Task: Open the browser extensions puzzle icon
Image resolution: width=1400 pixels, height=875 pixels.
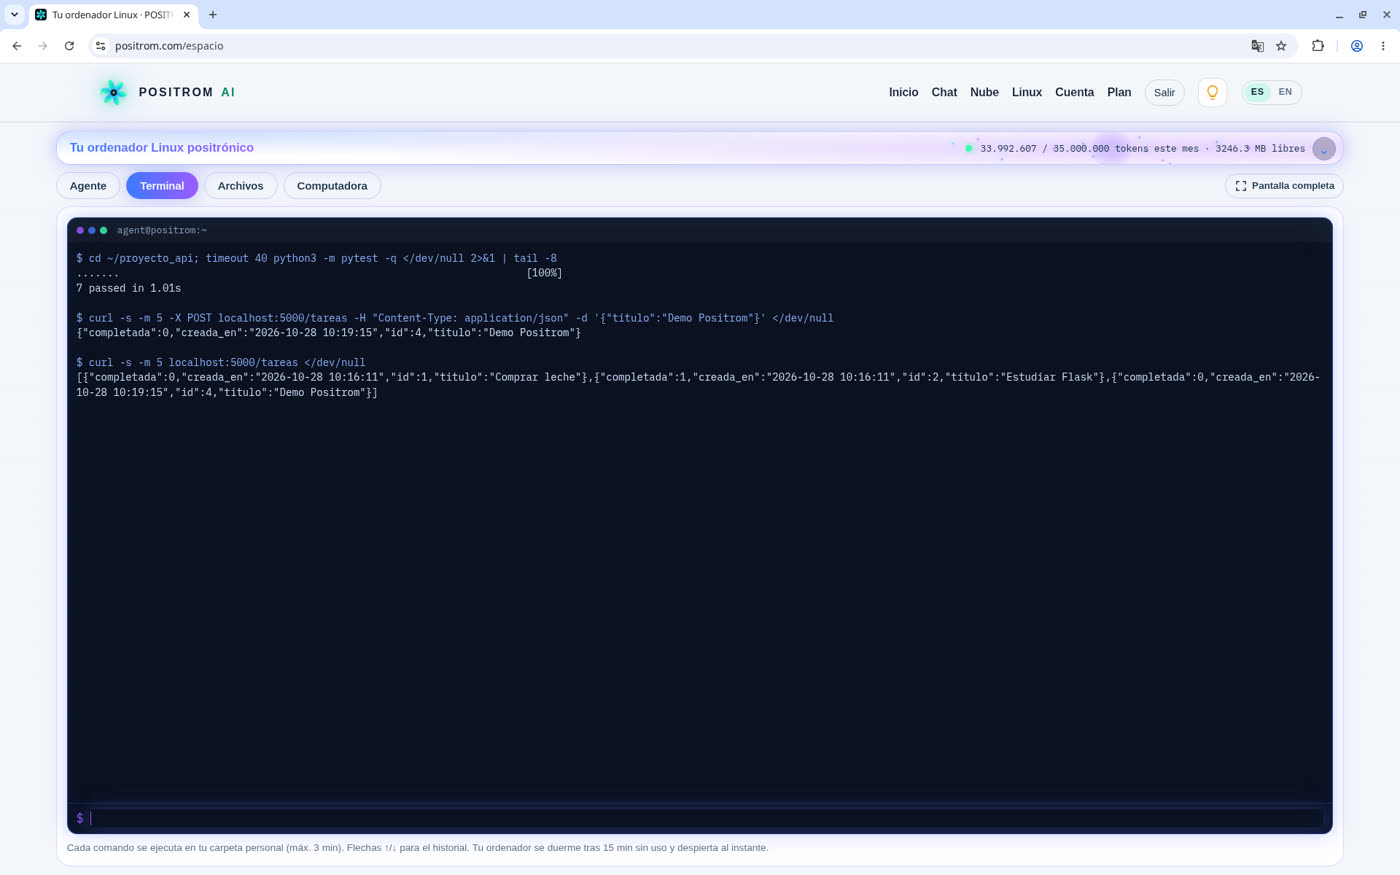Action: (x=1318, y=46)
